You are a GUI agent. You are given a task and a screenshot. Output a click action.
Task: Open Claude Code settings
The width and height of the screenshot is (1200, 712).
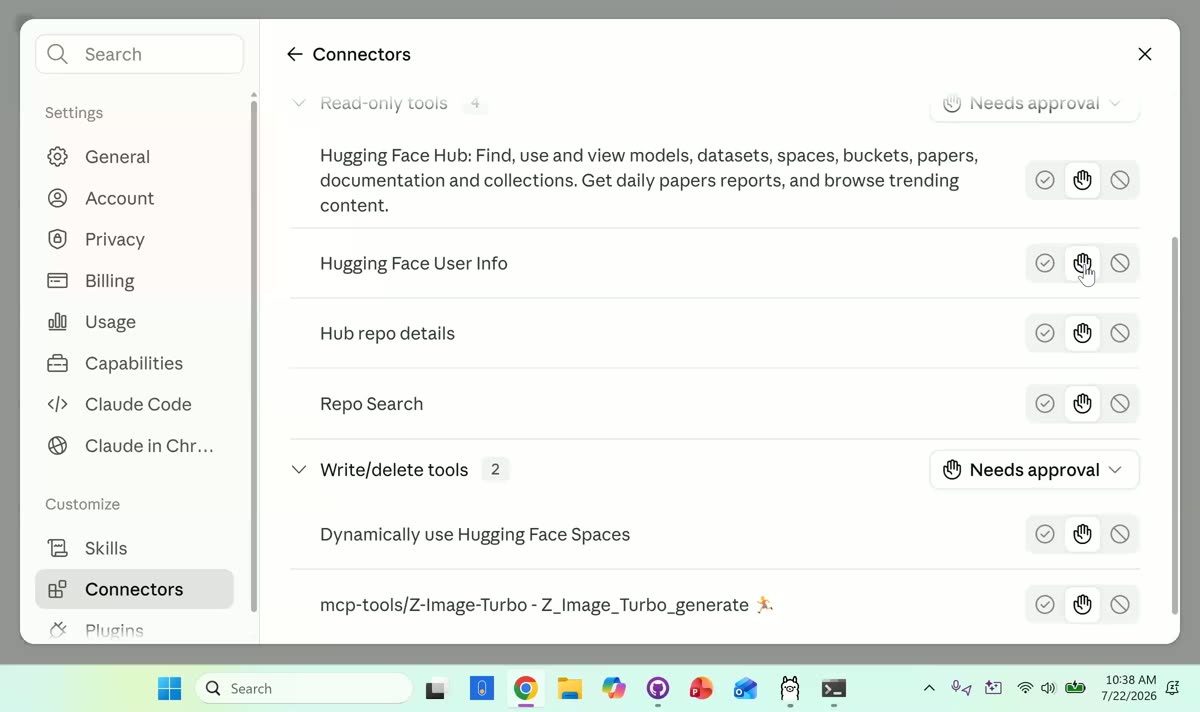click(134, 404)
